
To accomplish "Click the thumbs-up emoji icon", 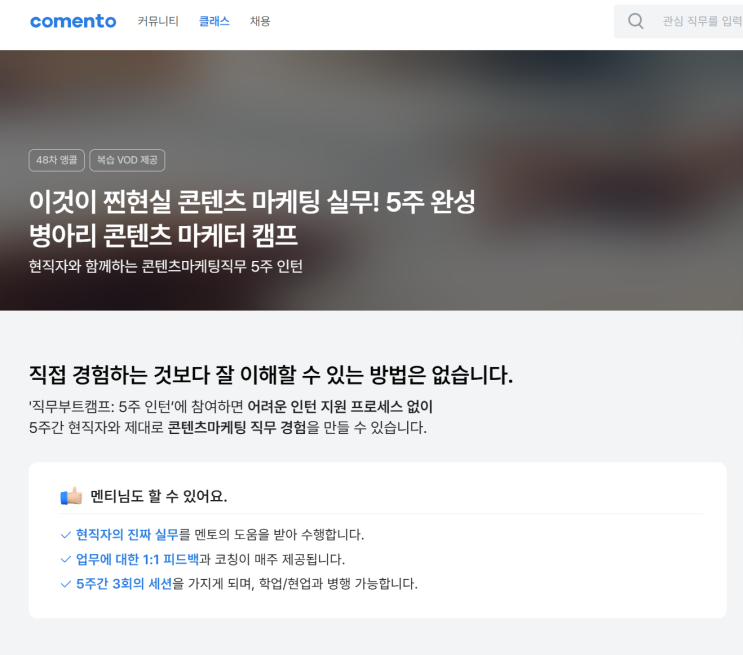I will (x=71, y=496).
